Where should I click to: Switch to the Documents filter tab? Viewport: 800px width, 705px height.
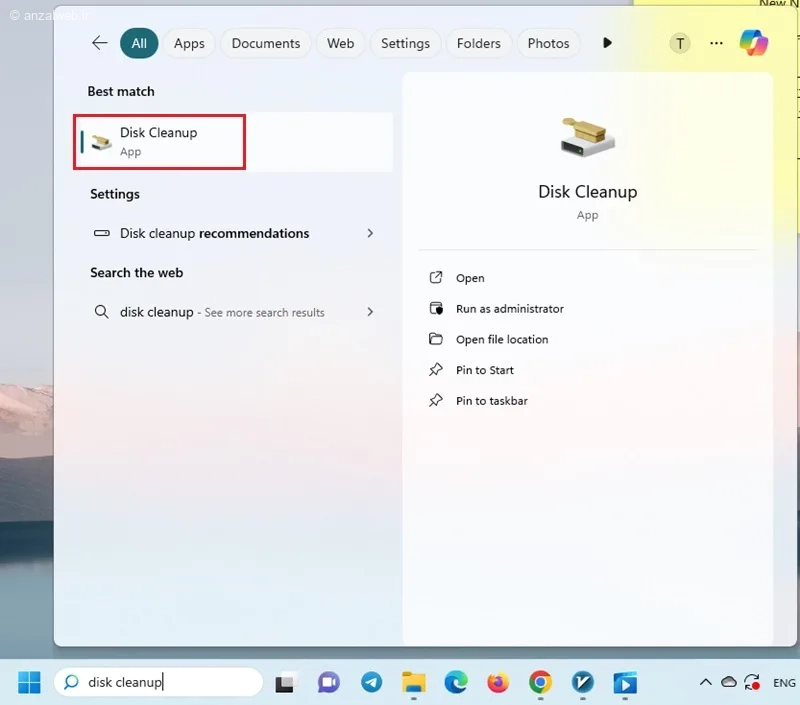coord(266,43)
